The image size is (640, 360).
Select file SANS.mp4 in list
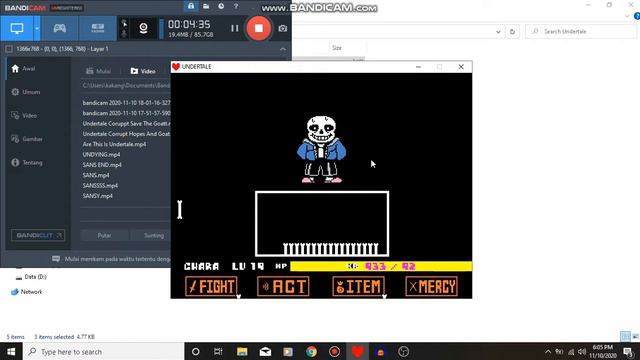96,175
